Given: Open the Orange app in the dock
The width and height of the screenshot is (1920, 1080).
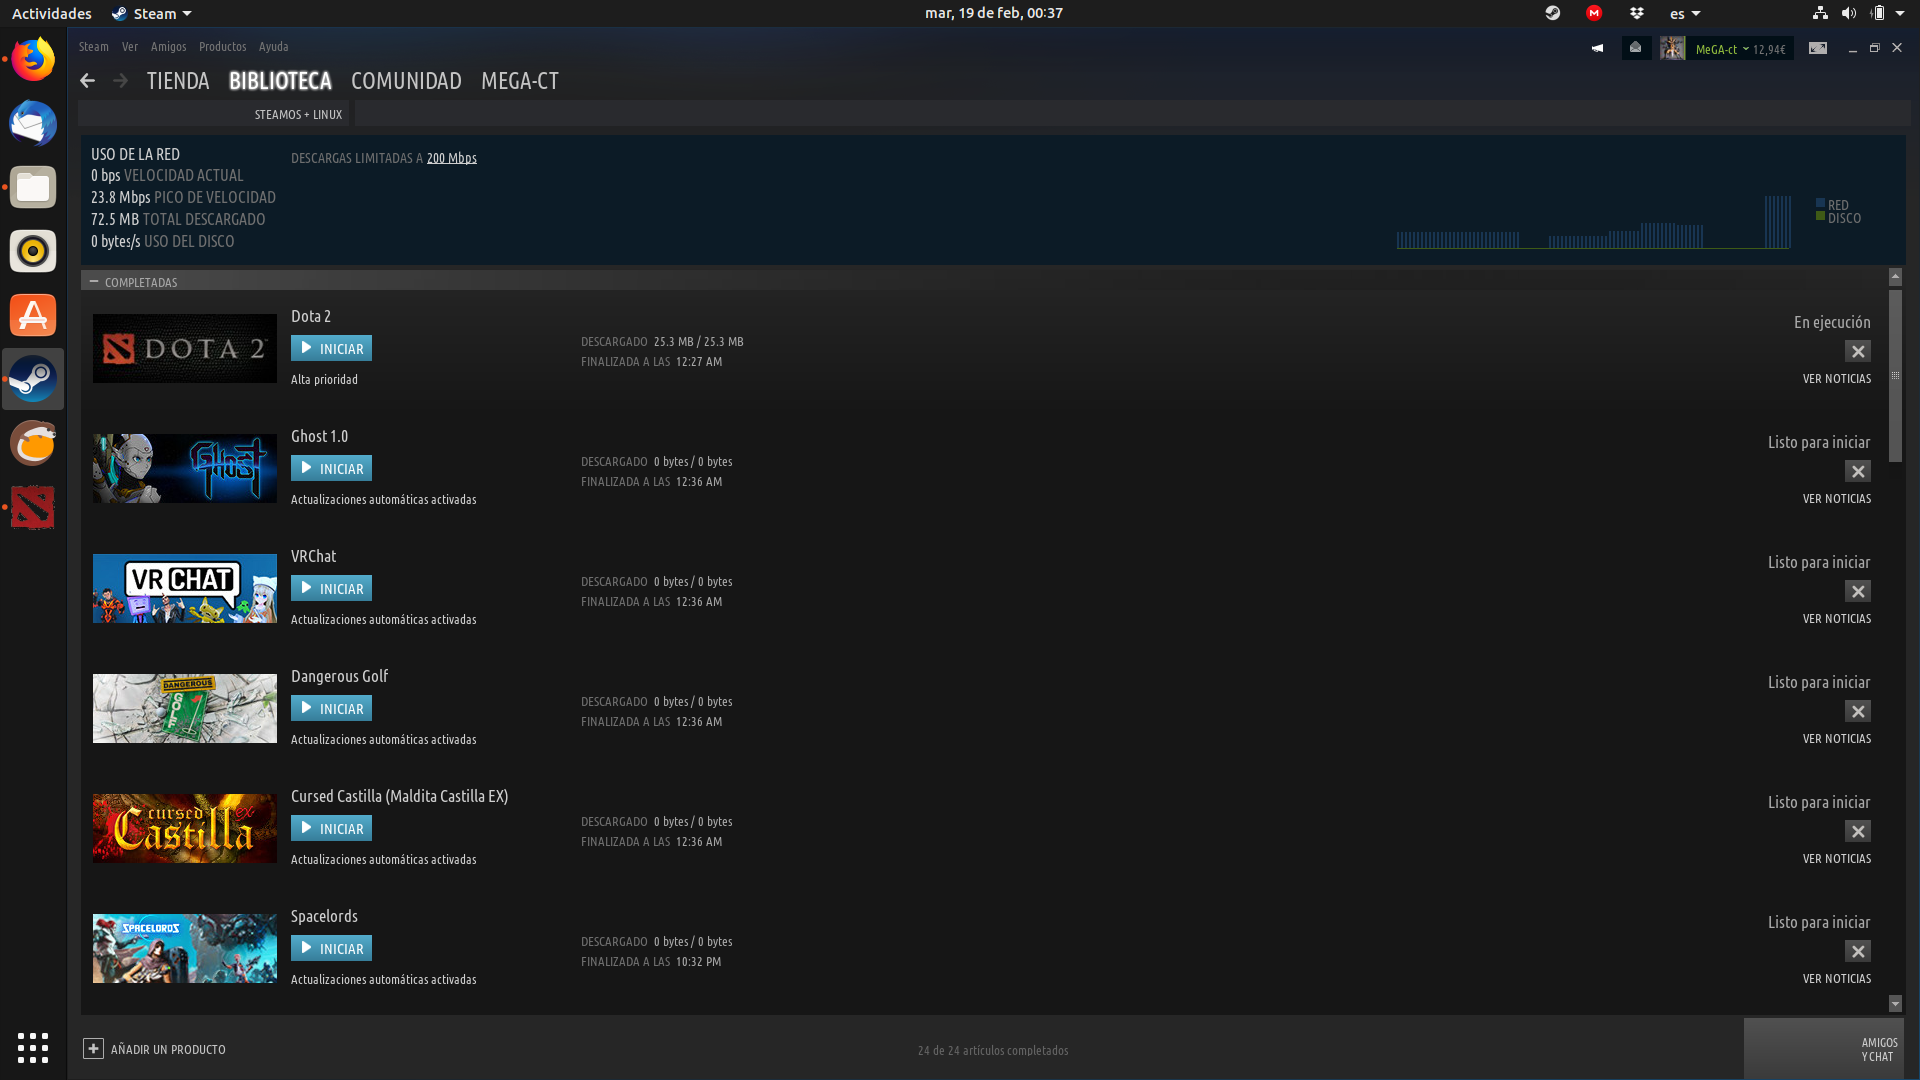Looking at the screenshot, I should tap(33, 443).
